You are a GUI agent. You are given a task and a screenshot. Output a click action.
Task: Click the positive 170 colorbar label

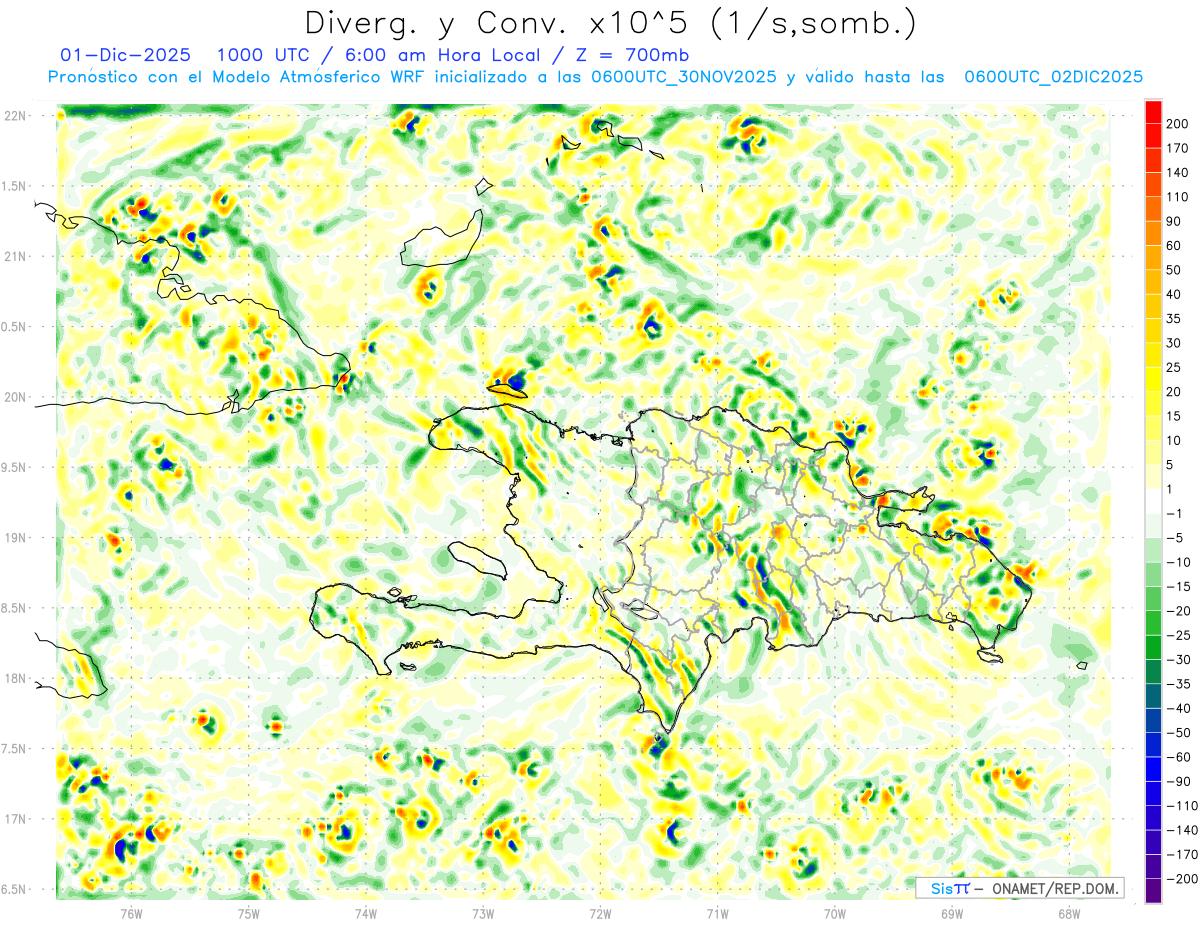[x=1179, y=148]
